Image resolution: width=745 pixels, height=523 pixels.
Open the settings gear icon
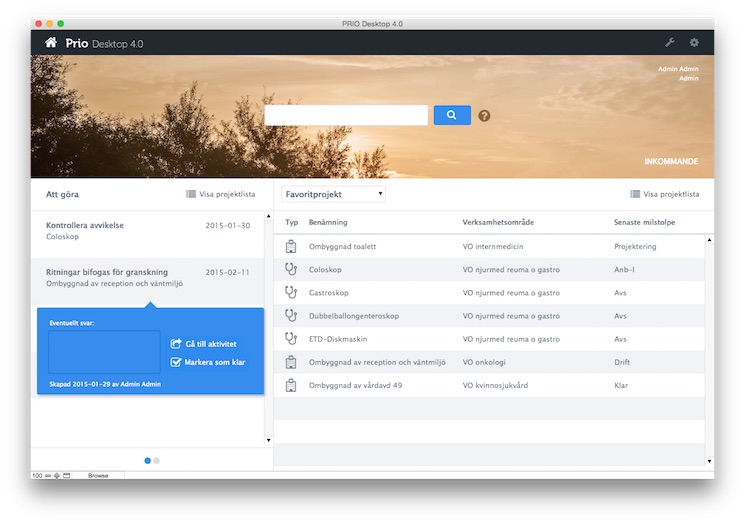(x=695, y=43)
